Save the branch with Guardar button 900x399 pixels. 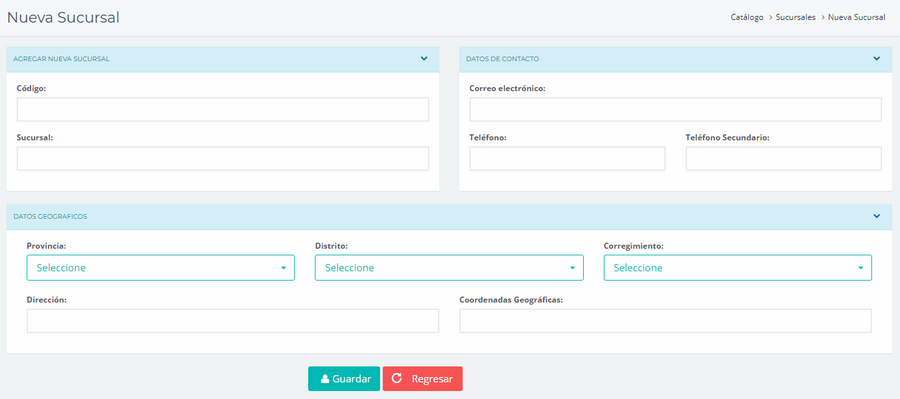coord(344,379)
